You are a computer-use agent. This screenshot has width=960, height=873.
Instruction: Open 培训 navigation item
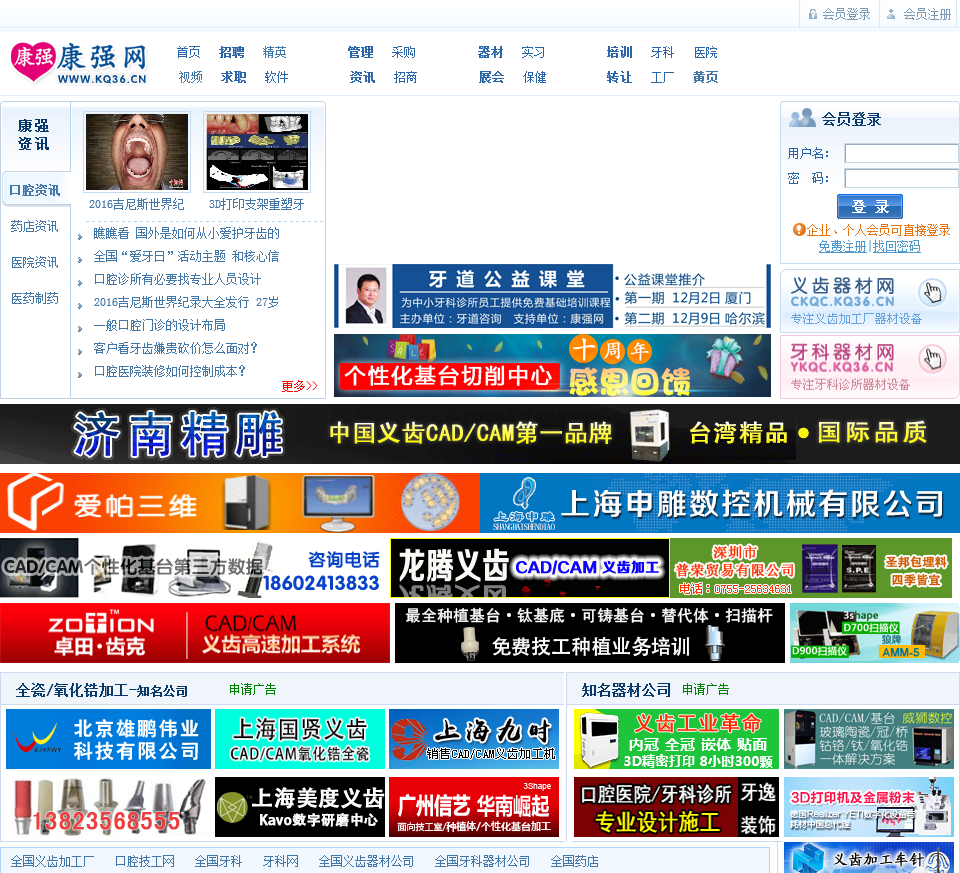[x=620, y=52]
